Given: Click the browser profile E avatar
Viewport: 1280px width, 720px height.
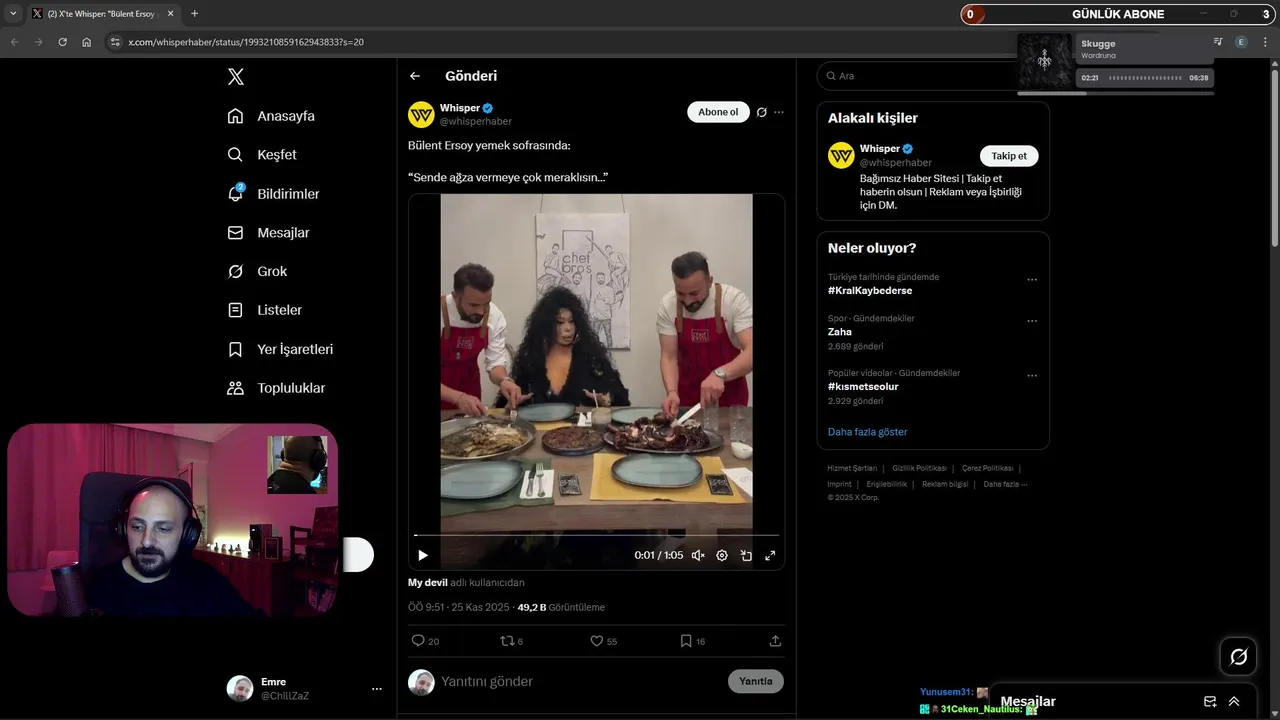Looking at the screenshot, I should click(x=1241, y=42).
